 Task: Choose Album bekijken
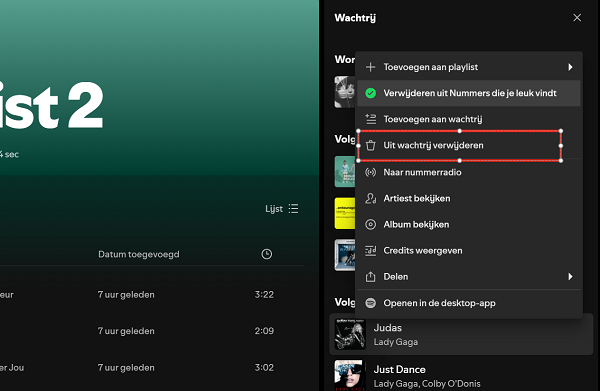click(x=469, y=224)
